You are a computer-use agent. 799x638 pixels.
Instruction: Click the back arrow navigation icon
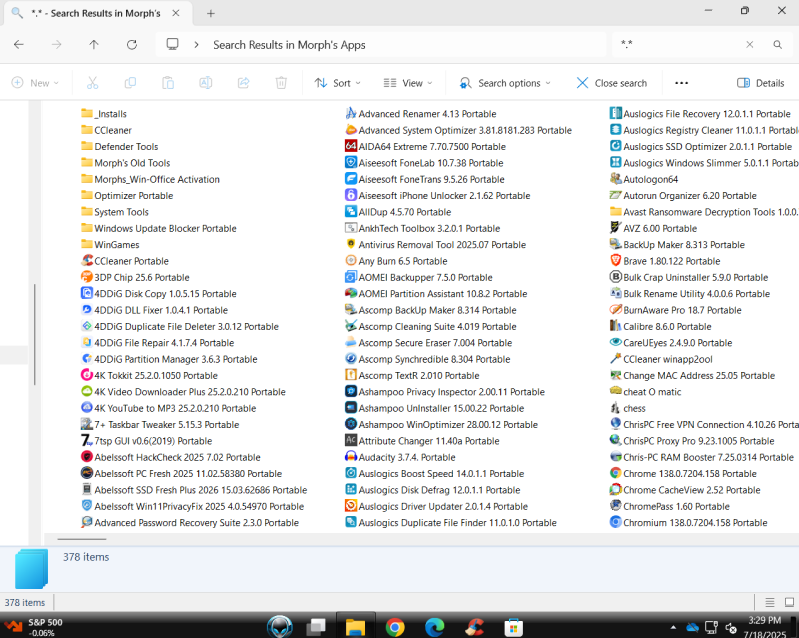[x=19, y=45]
